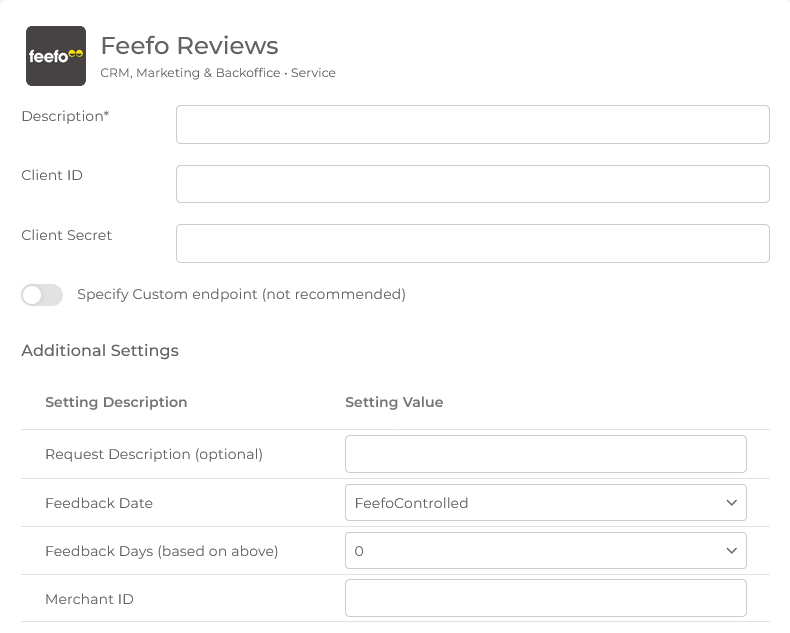
Task: Expand the Feedback Days dropdown
Action: pos(545,551)
